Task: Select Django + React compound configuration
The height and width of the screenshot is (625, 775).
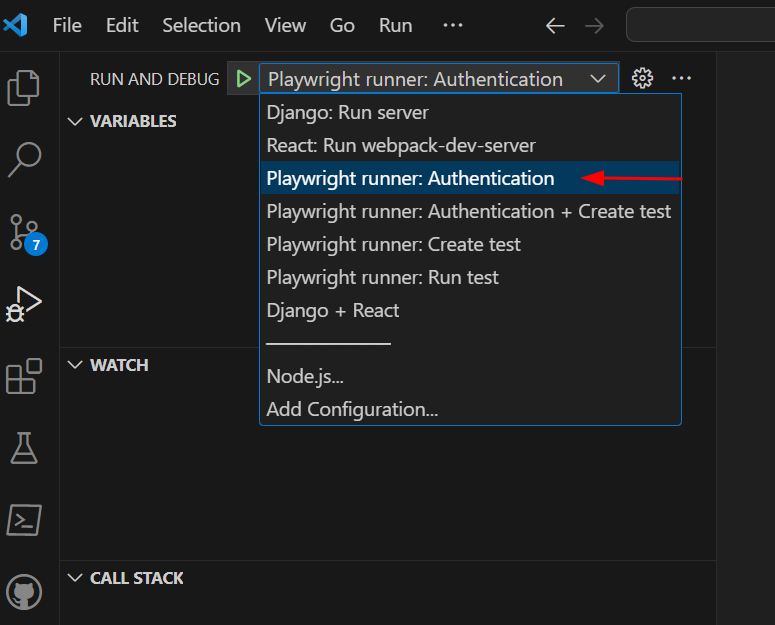Action: 470,310
